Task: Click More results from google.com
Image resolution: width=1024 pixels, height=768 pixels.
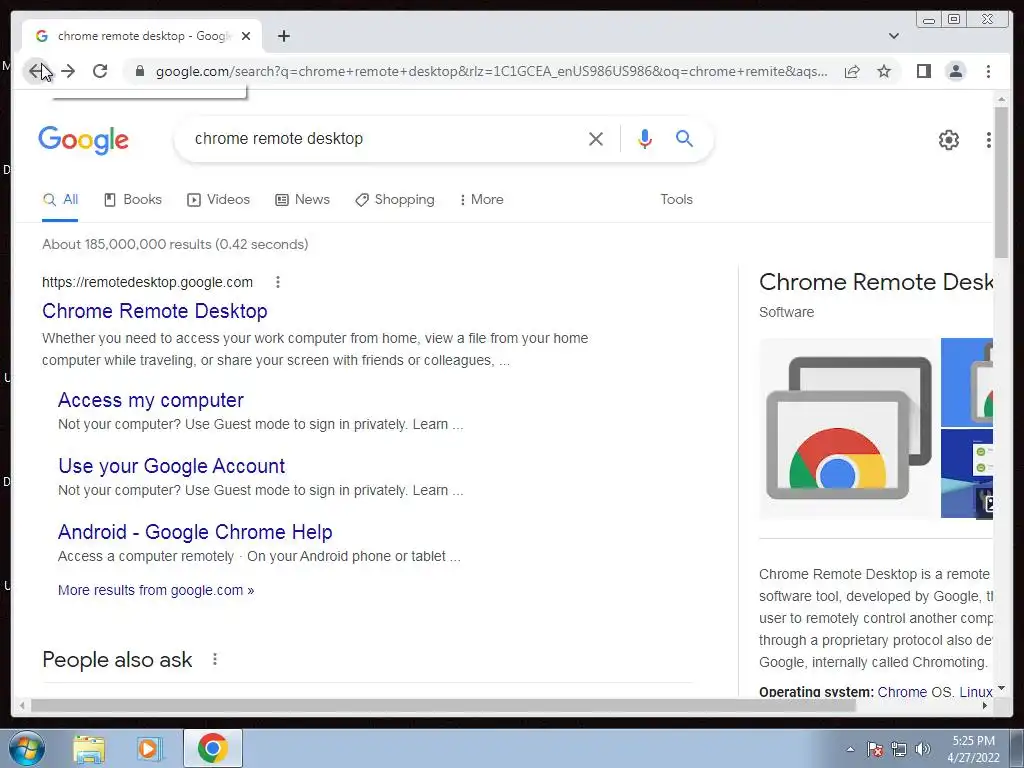Action: point(156,590)
